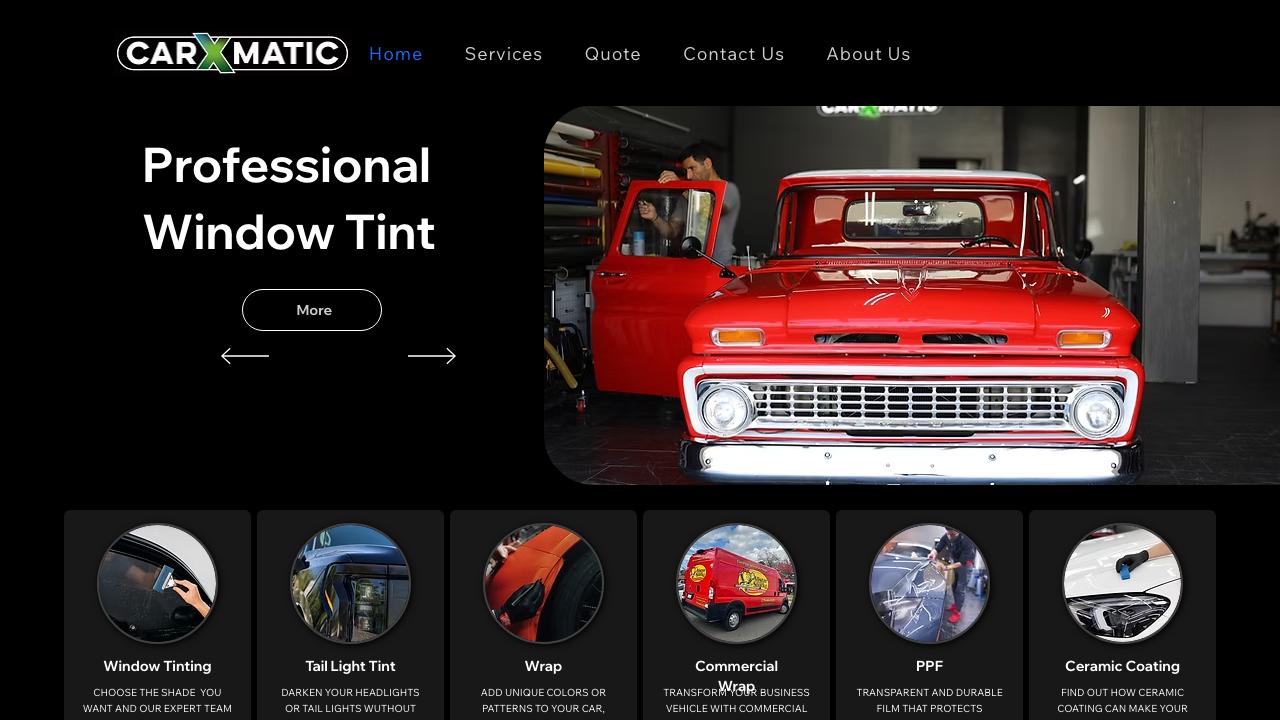Click the Commercial Wrap van image
This screenshot has width=1280, height=720.
(x=736, y=584)
